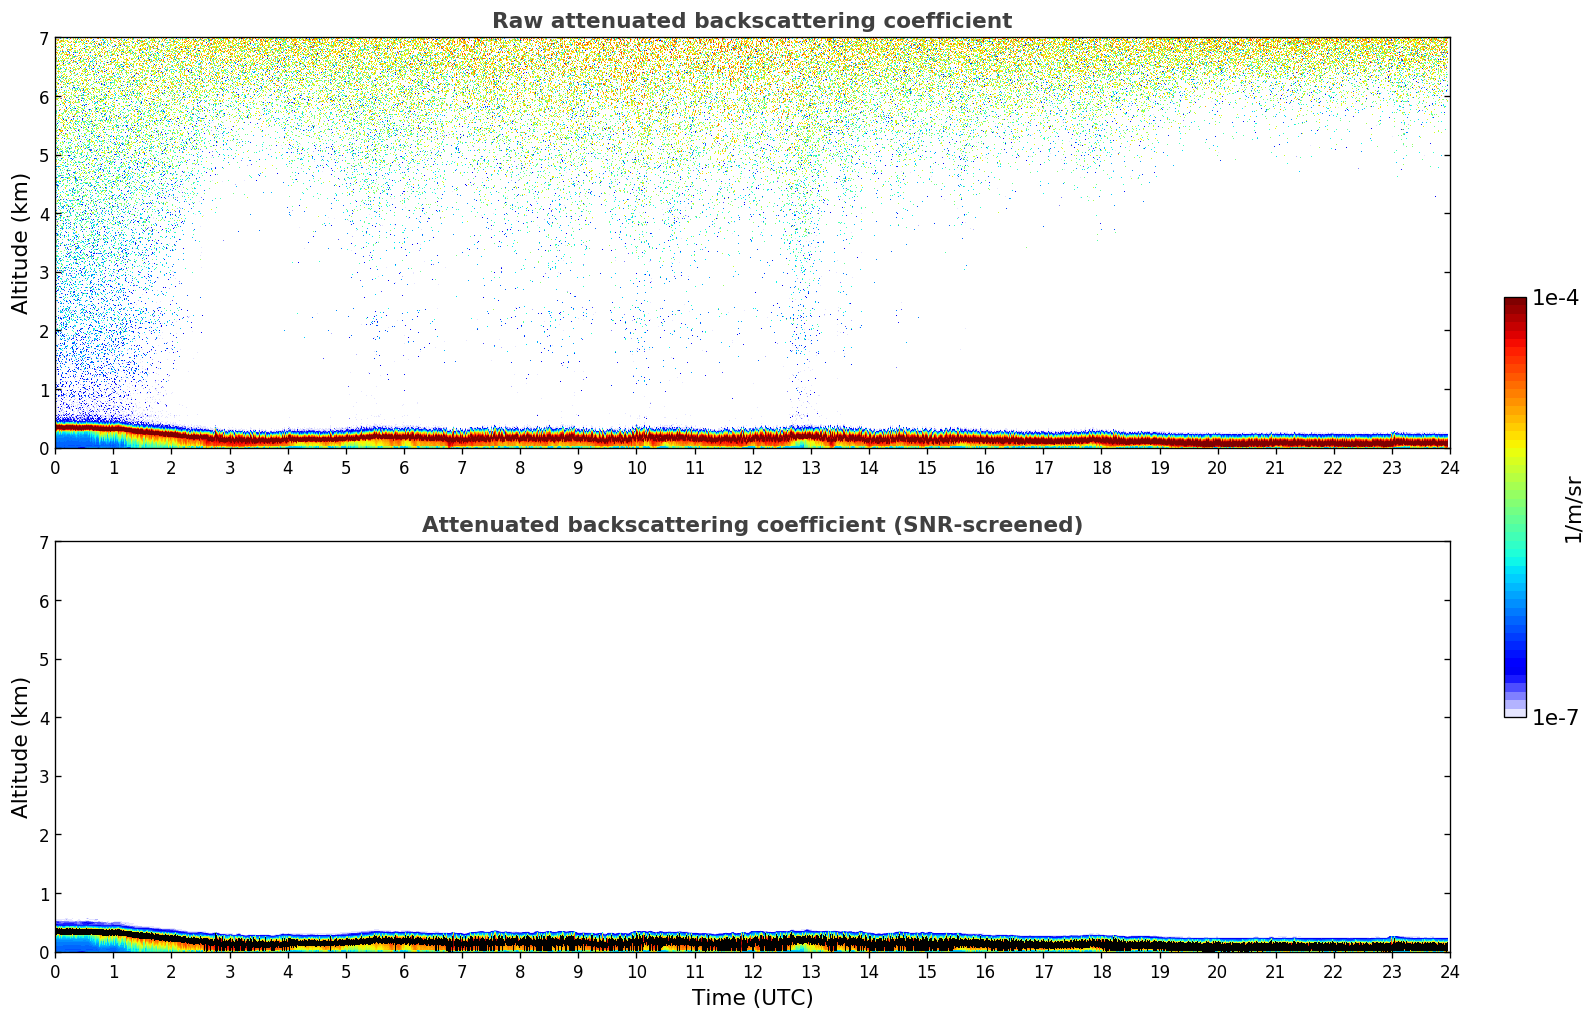This screenshot has height=1020, width=1595.
Task: Click the '1/m/sr' colorbar unit label
Action: click(1573, 509)
